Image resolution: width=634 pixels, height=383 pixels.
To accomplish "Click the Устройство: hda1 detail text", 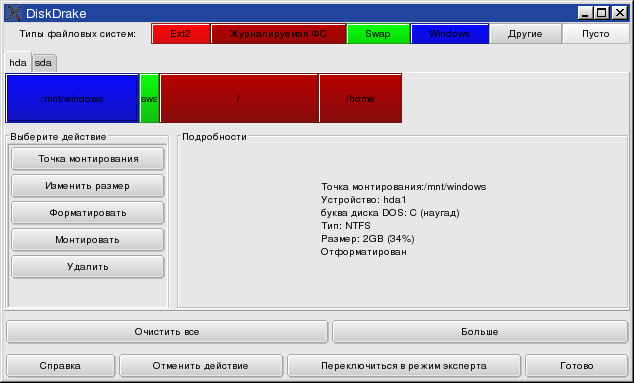I will tap(363, 200).
